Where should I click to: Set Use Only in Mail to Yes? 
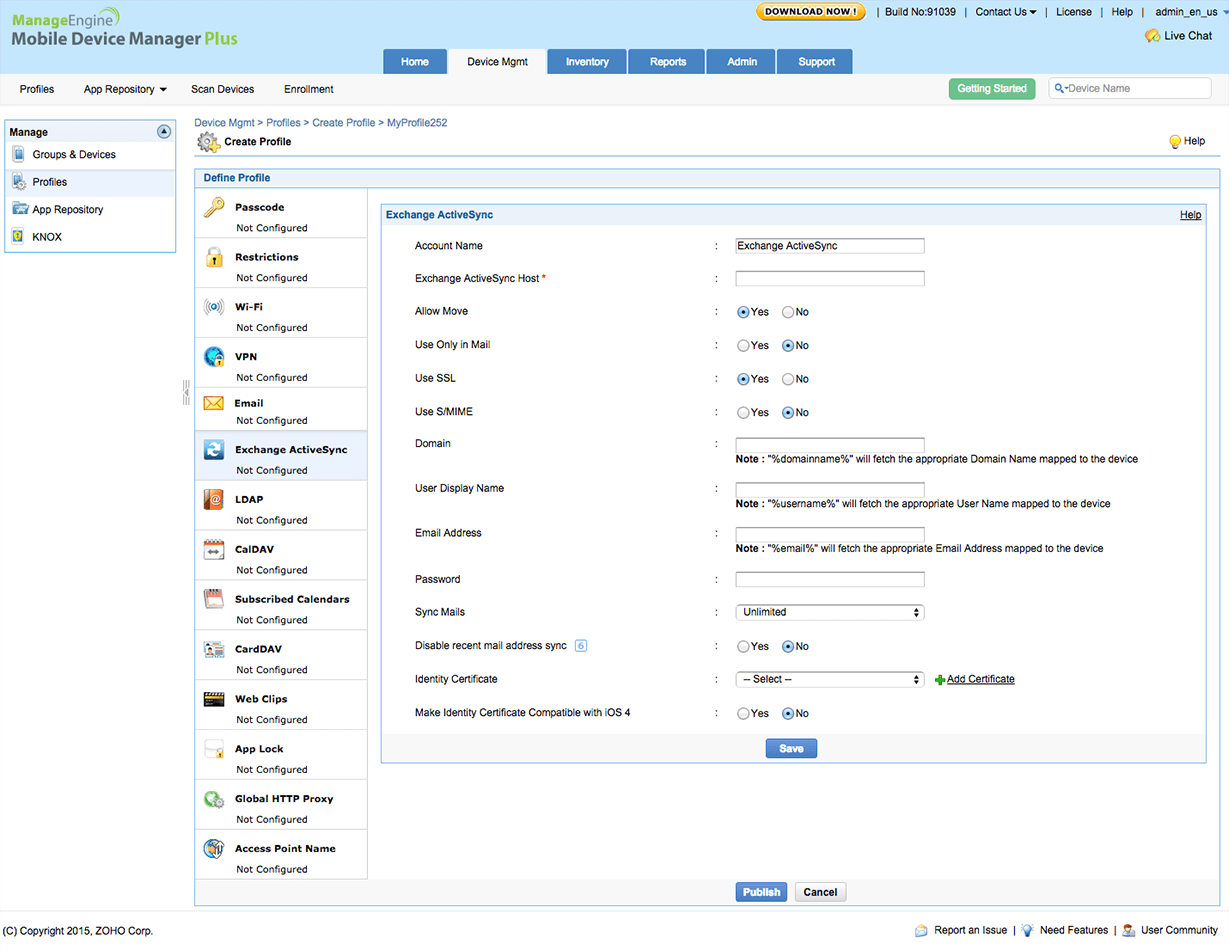click(743, 346)
